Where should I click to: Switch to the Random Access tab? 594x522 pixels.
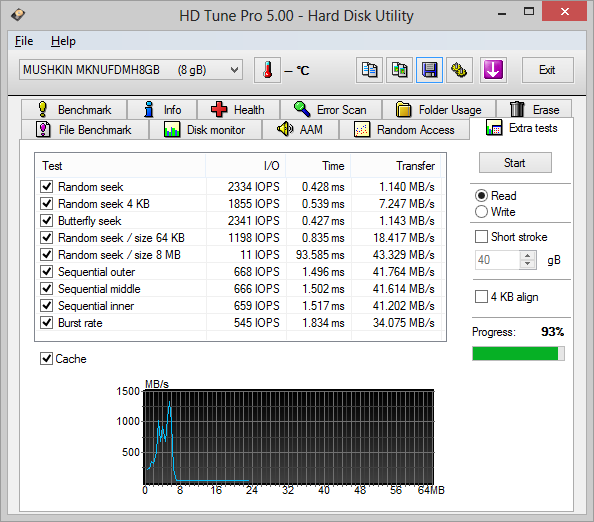(404, 130)
